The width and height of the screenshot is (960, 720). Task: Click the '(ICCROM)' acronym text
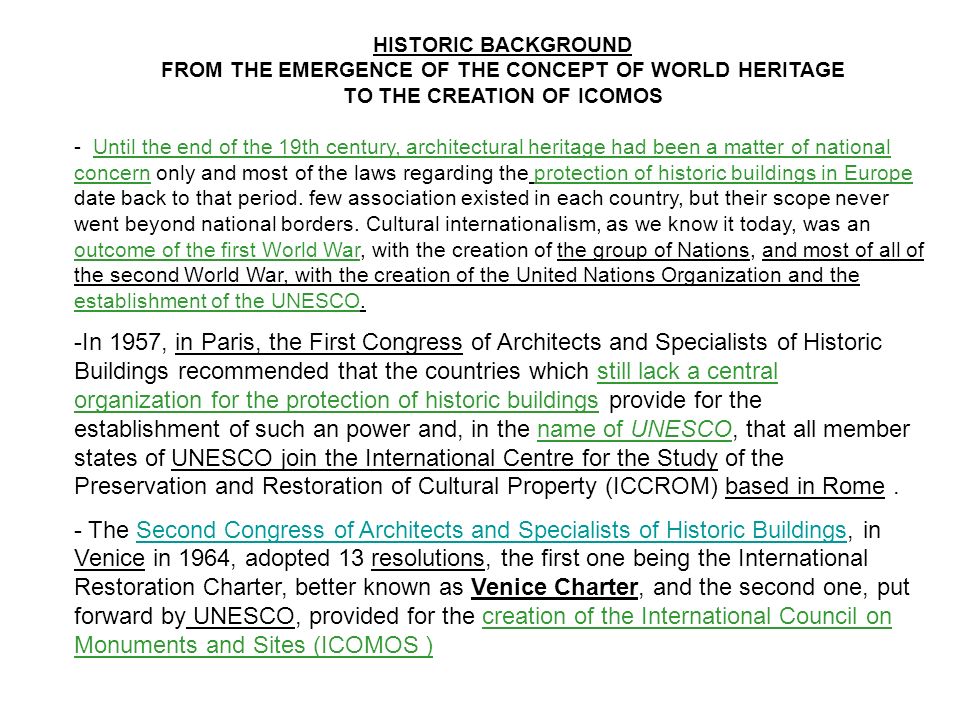pyautogui.click(x=661, y=486)
